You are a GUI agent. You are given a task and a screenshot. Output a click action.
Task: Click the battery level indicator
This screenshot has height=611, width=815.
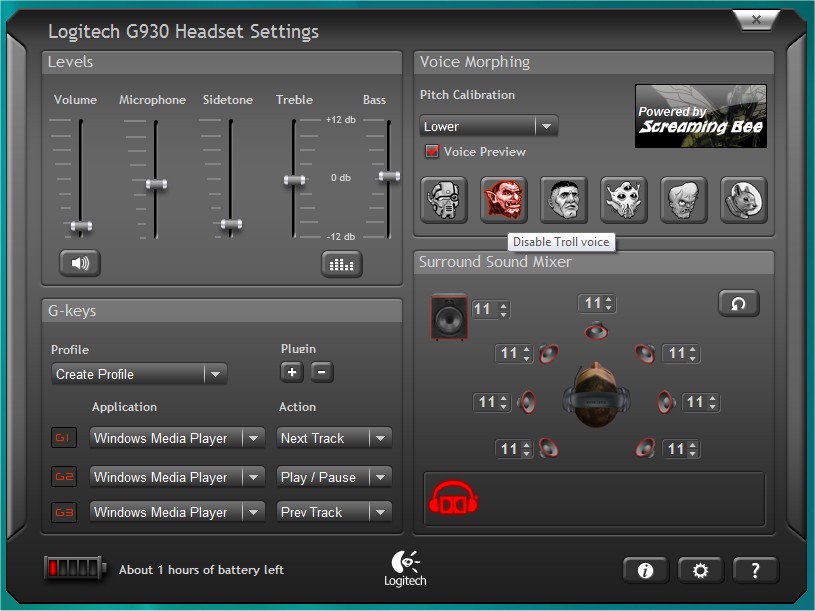[75, 568]
